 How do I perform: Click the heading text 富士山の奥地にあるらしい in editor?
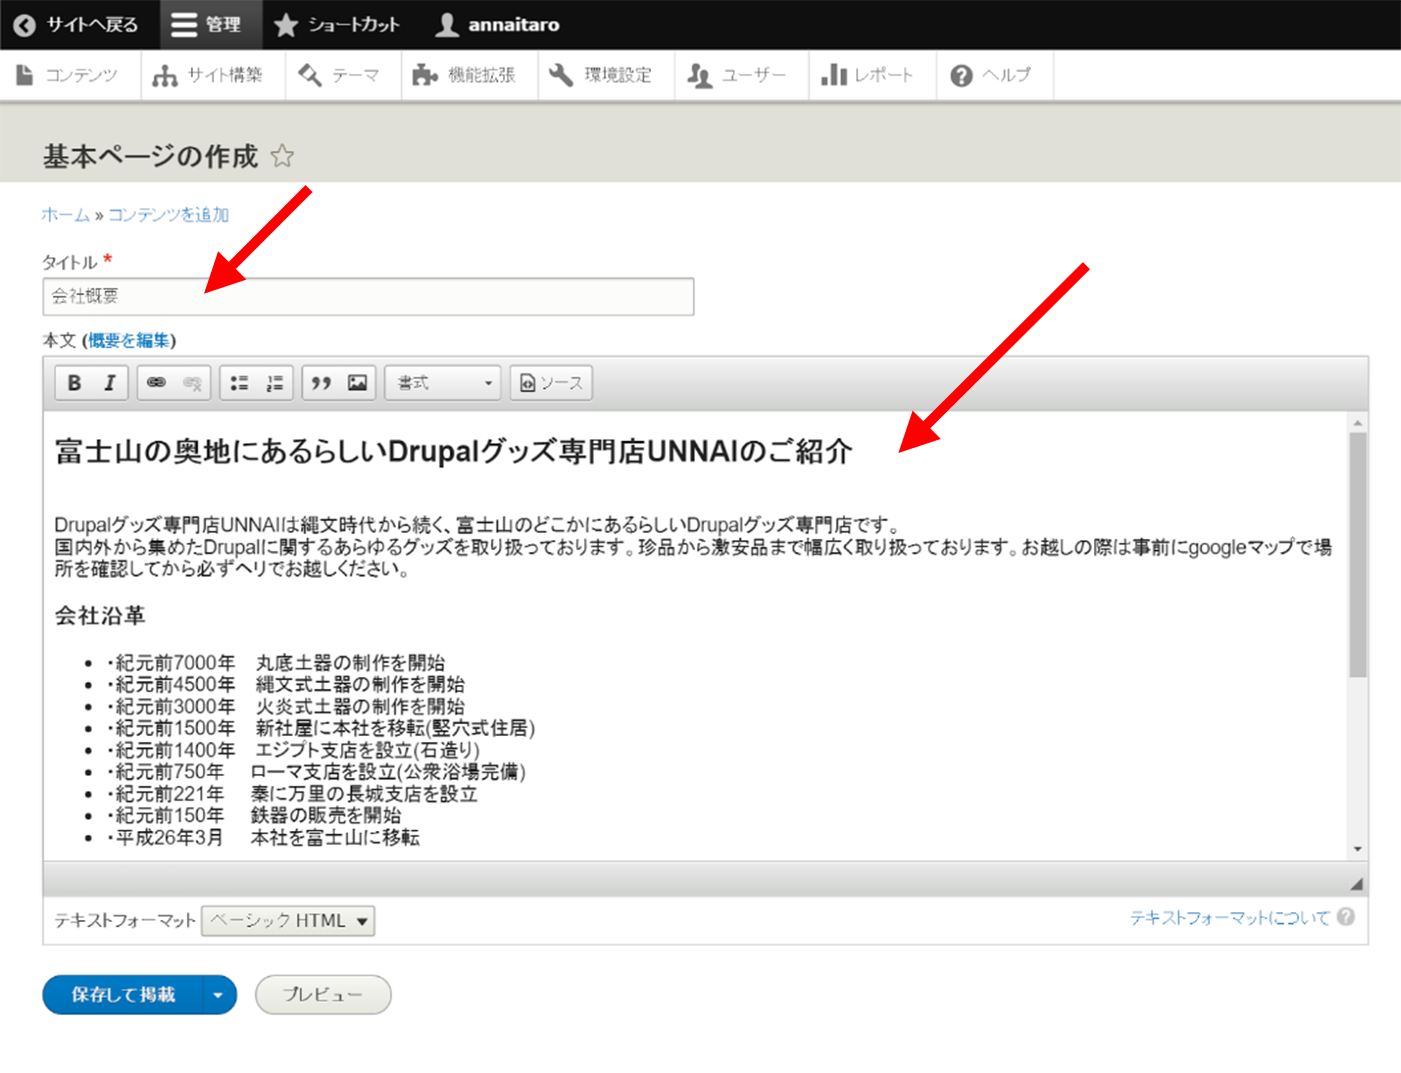220,451
